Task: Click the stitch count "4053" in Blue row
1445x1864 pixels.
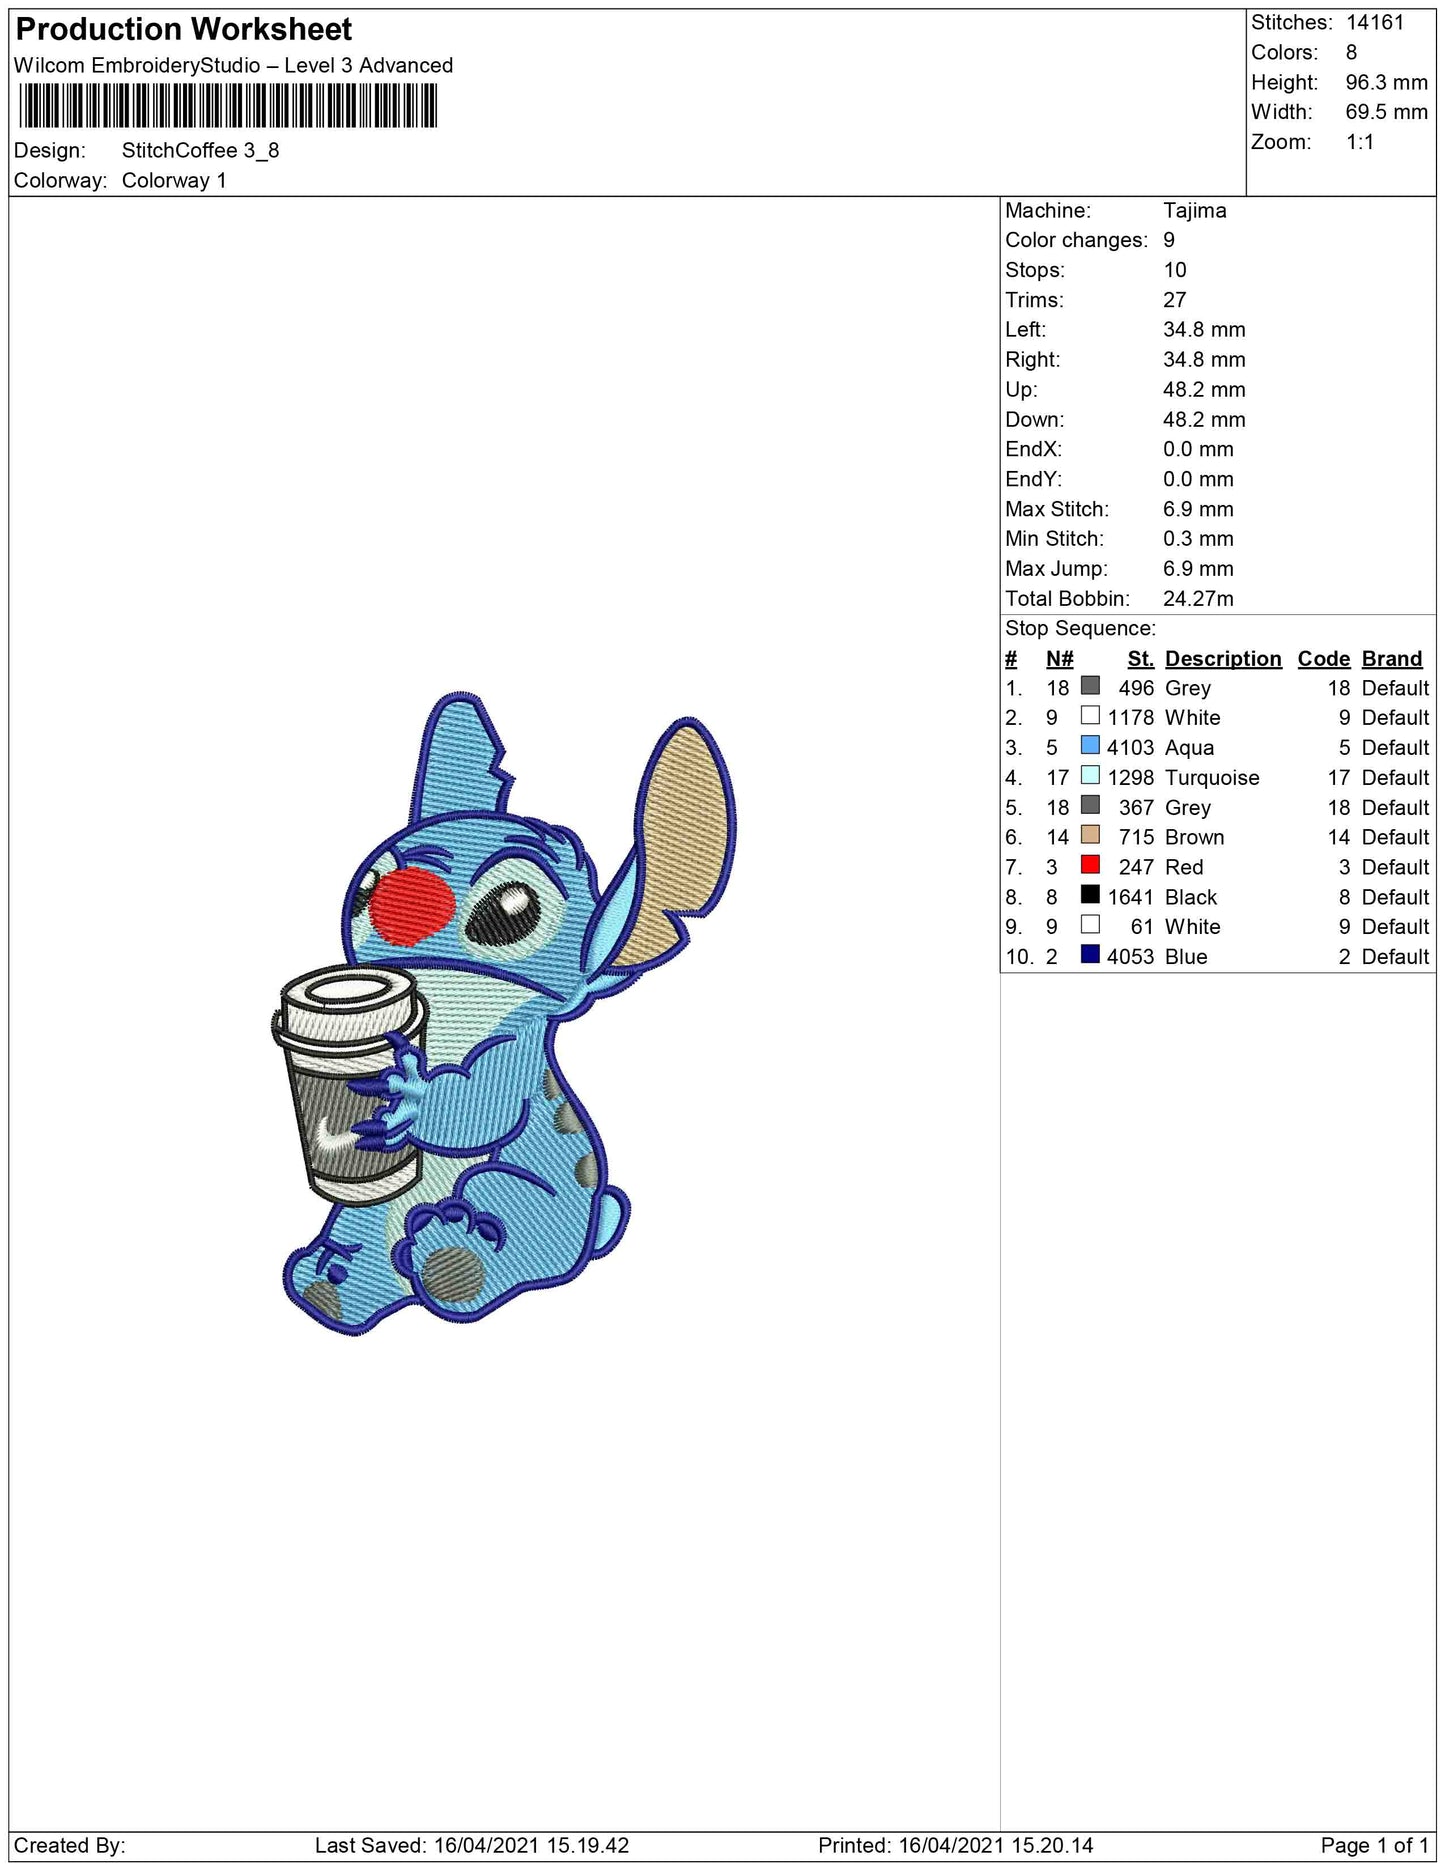Action: click(x=1130, y=957)
